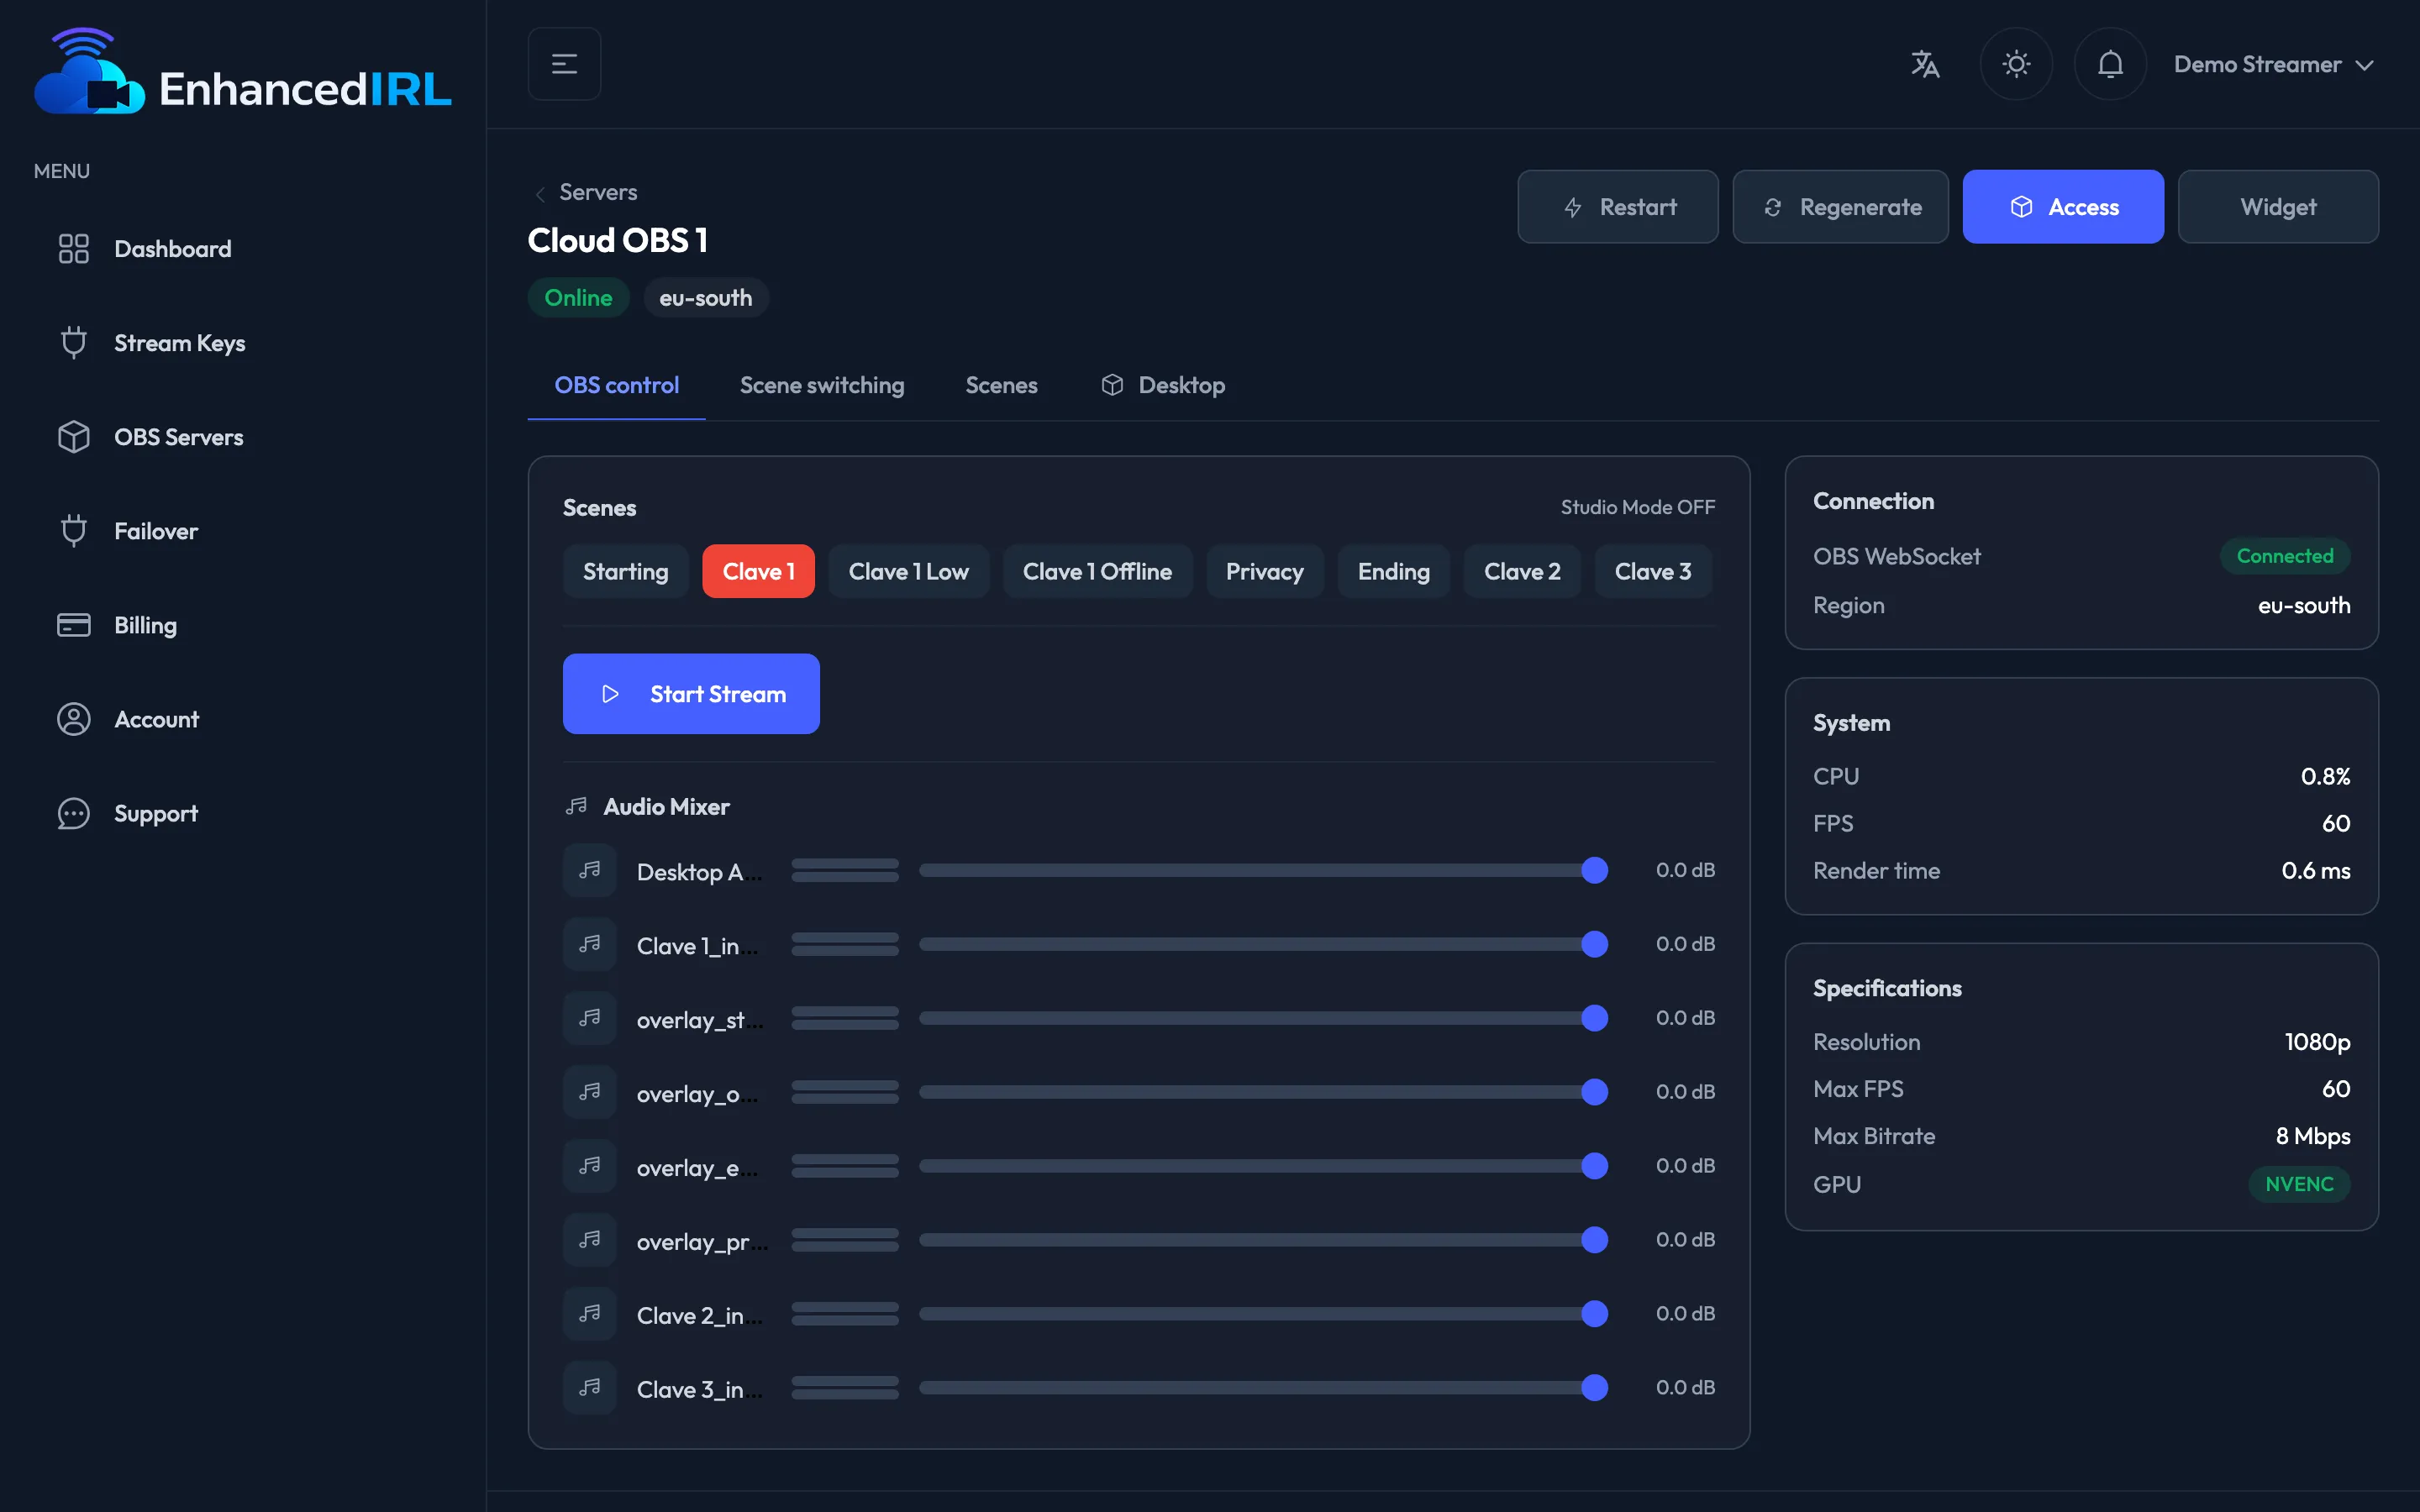Viewport: 2420px width, 1512px height.
Task: Toggle Studio Mode OFF label
Action: click(x=1637, y=507)
